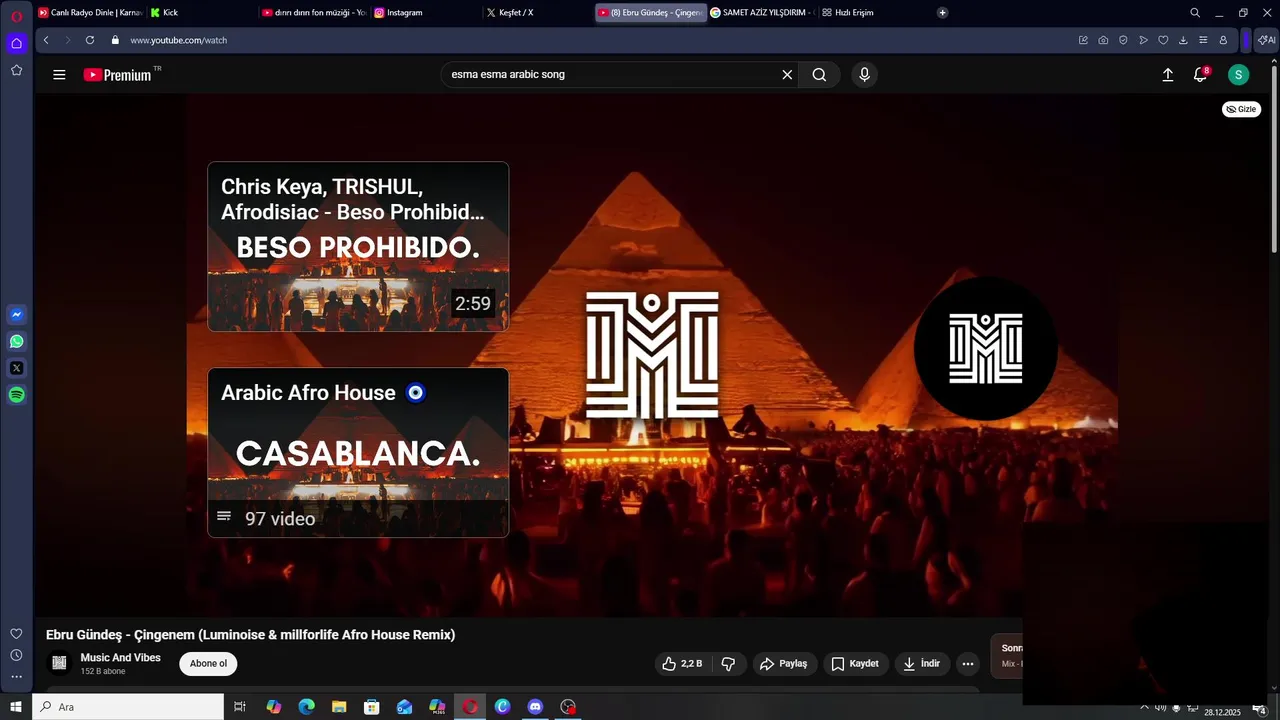The width and height of the screenshot is (1280, 720).
Task: Share the video via Paylaş
Action: [783, 664]
